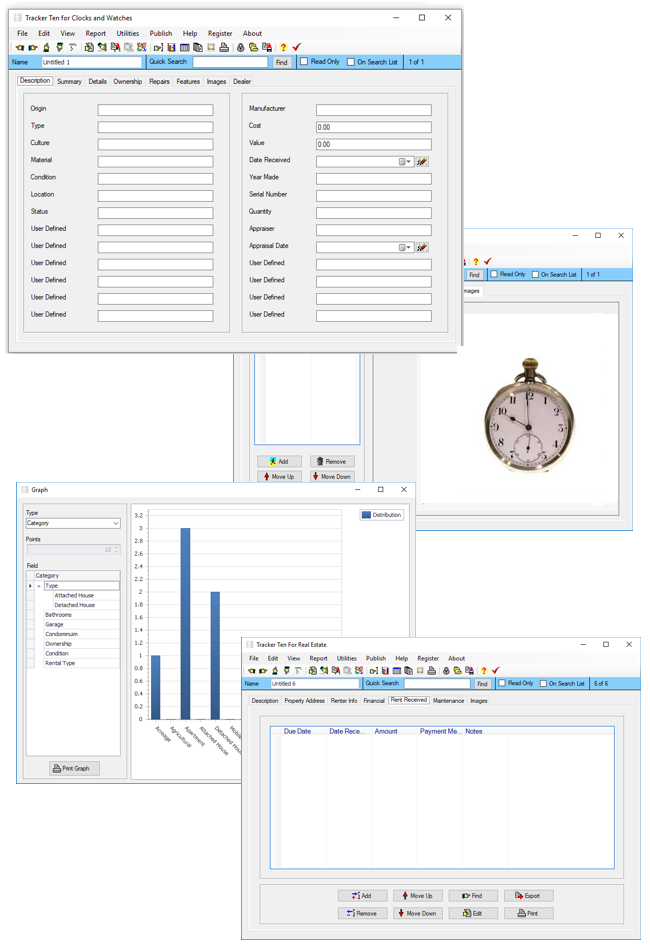The image size is (650, 950).
Task: Click Move Down button in Real Estate window
Action: (x=418, y=913)
